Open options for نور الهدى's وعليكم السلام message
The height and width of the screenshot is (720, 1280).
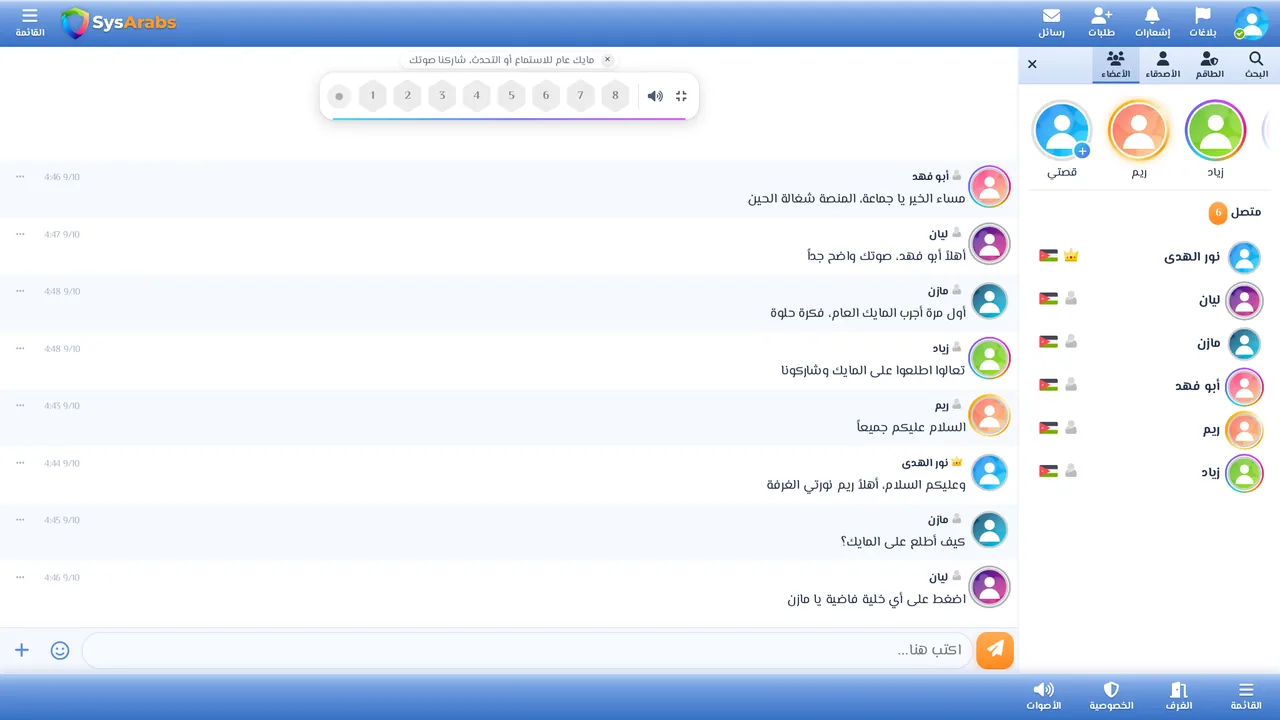[20, 463]
